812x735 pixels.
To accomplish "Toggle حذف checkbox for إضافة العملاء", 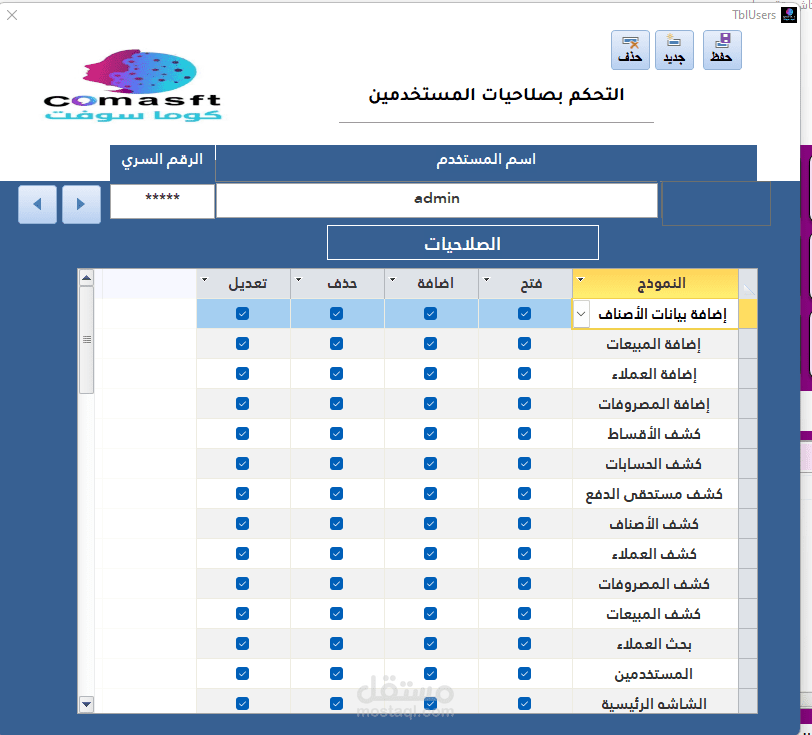I will 337,374.
